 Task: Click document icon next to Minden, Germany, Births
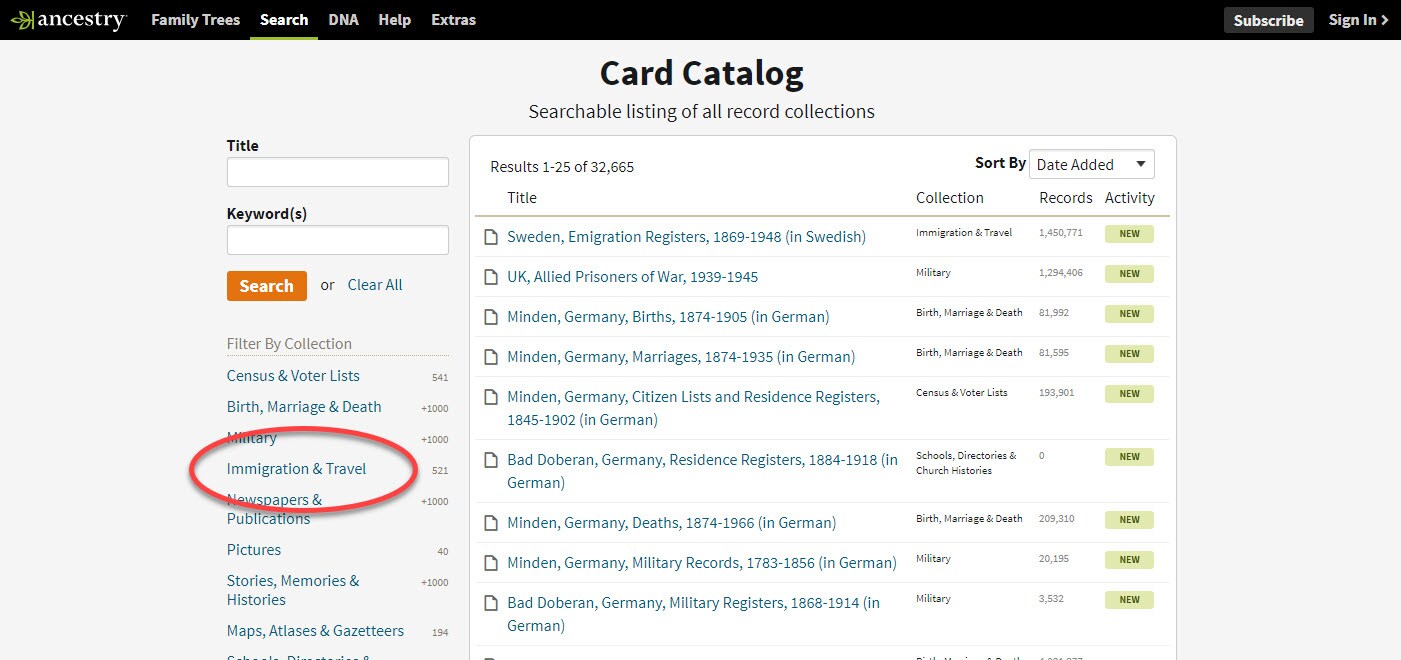(491, 316)
